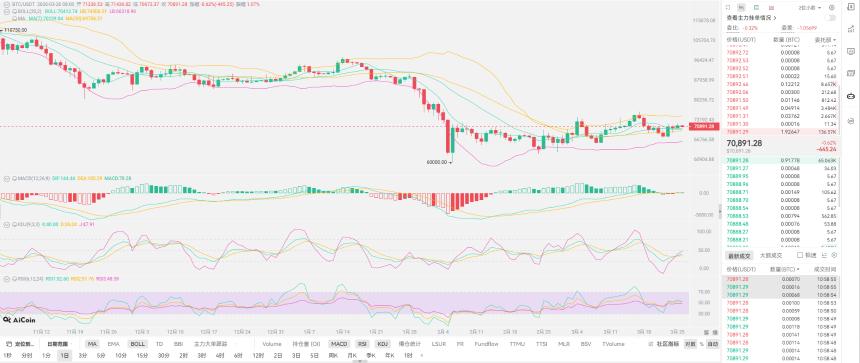Switch price axis to percent mode

point(701,344)
